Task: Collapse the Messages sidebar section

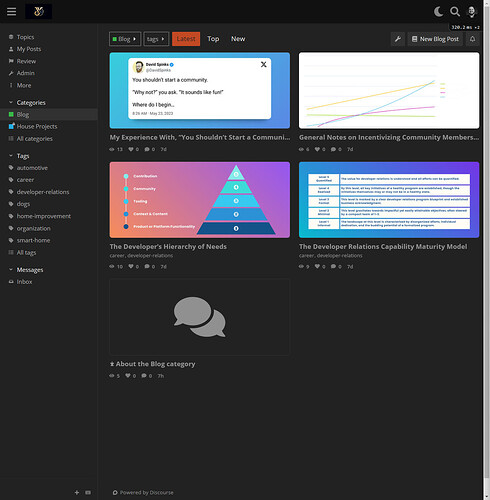Action: (x=26, y=270)
